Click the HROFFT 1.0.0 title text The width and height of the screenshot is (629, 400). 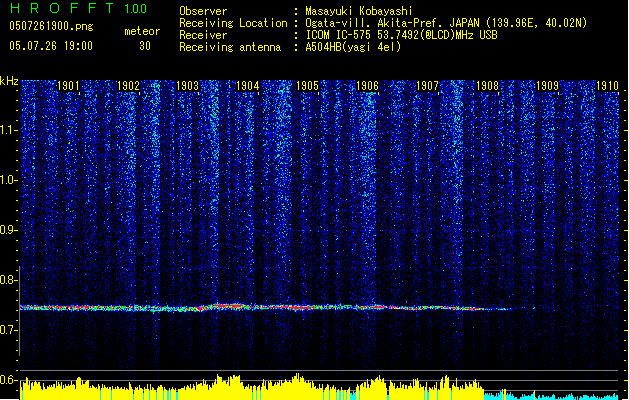(78, 8)
